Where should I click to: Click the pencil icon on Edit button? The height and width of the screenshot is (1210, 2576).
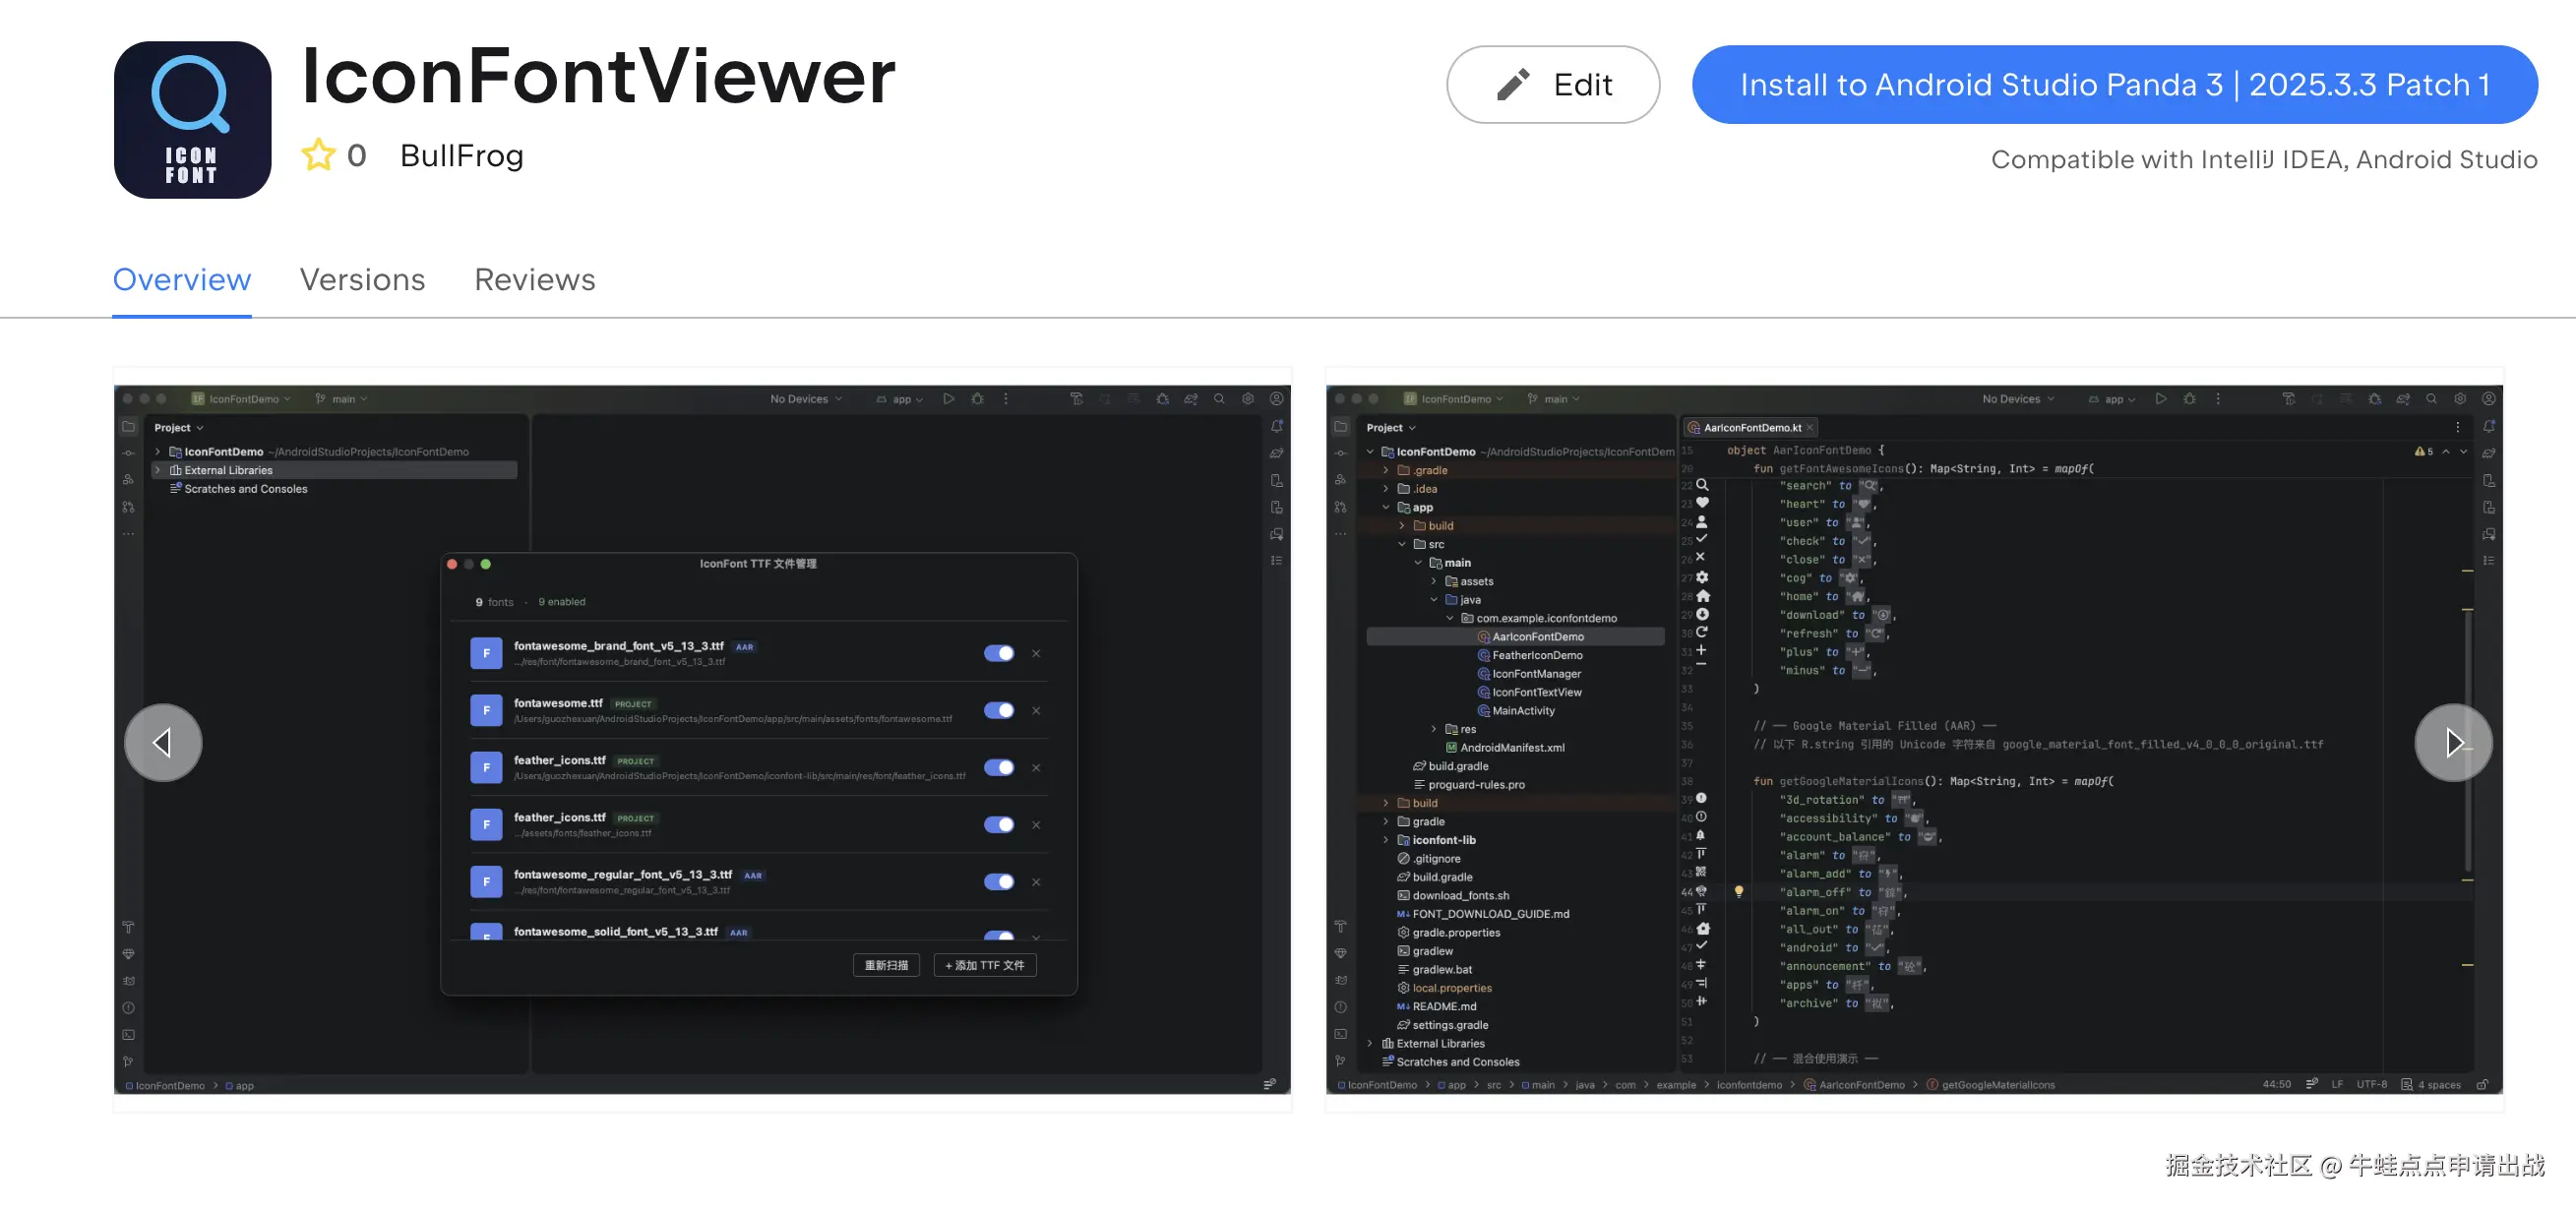tap(1512, 85)
